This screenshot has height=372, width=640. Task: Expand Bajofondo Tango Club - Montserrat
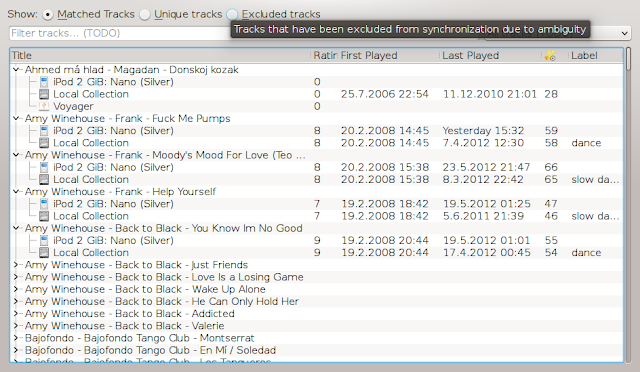(x=16, y=338)
